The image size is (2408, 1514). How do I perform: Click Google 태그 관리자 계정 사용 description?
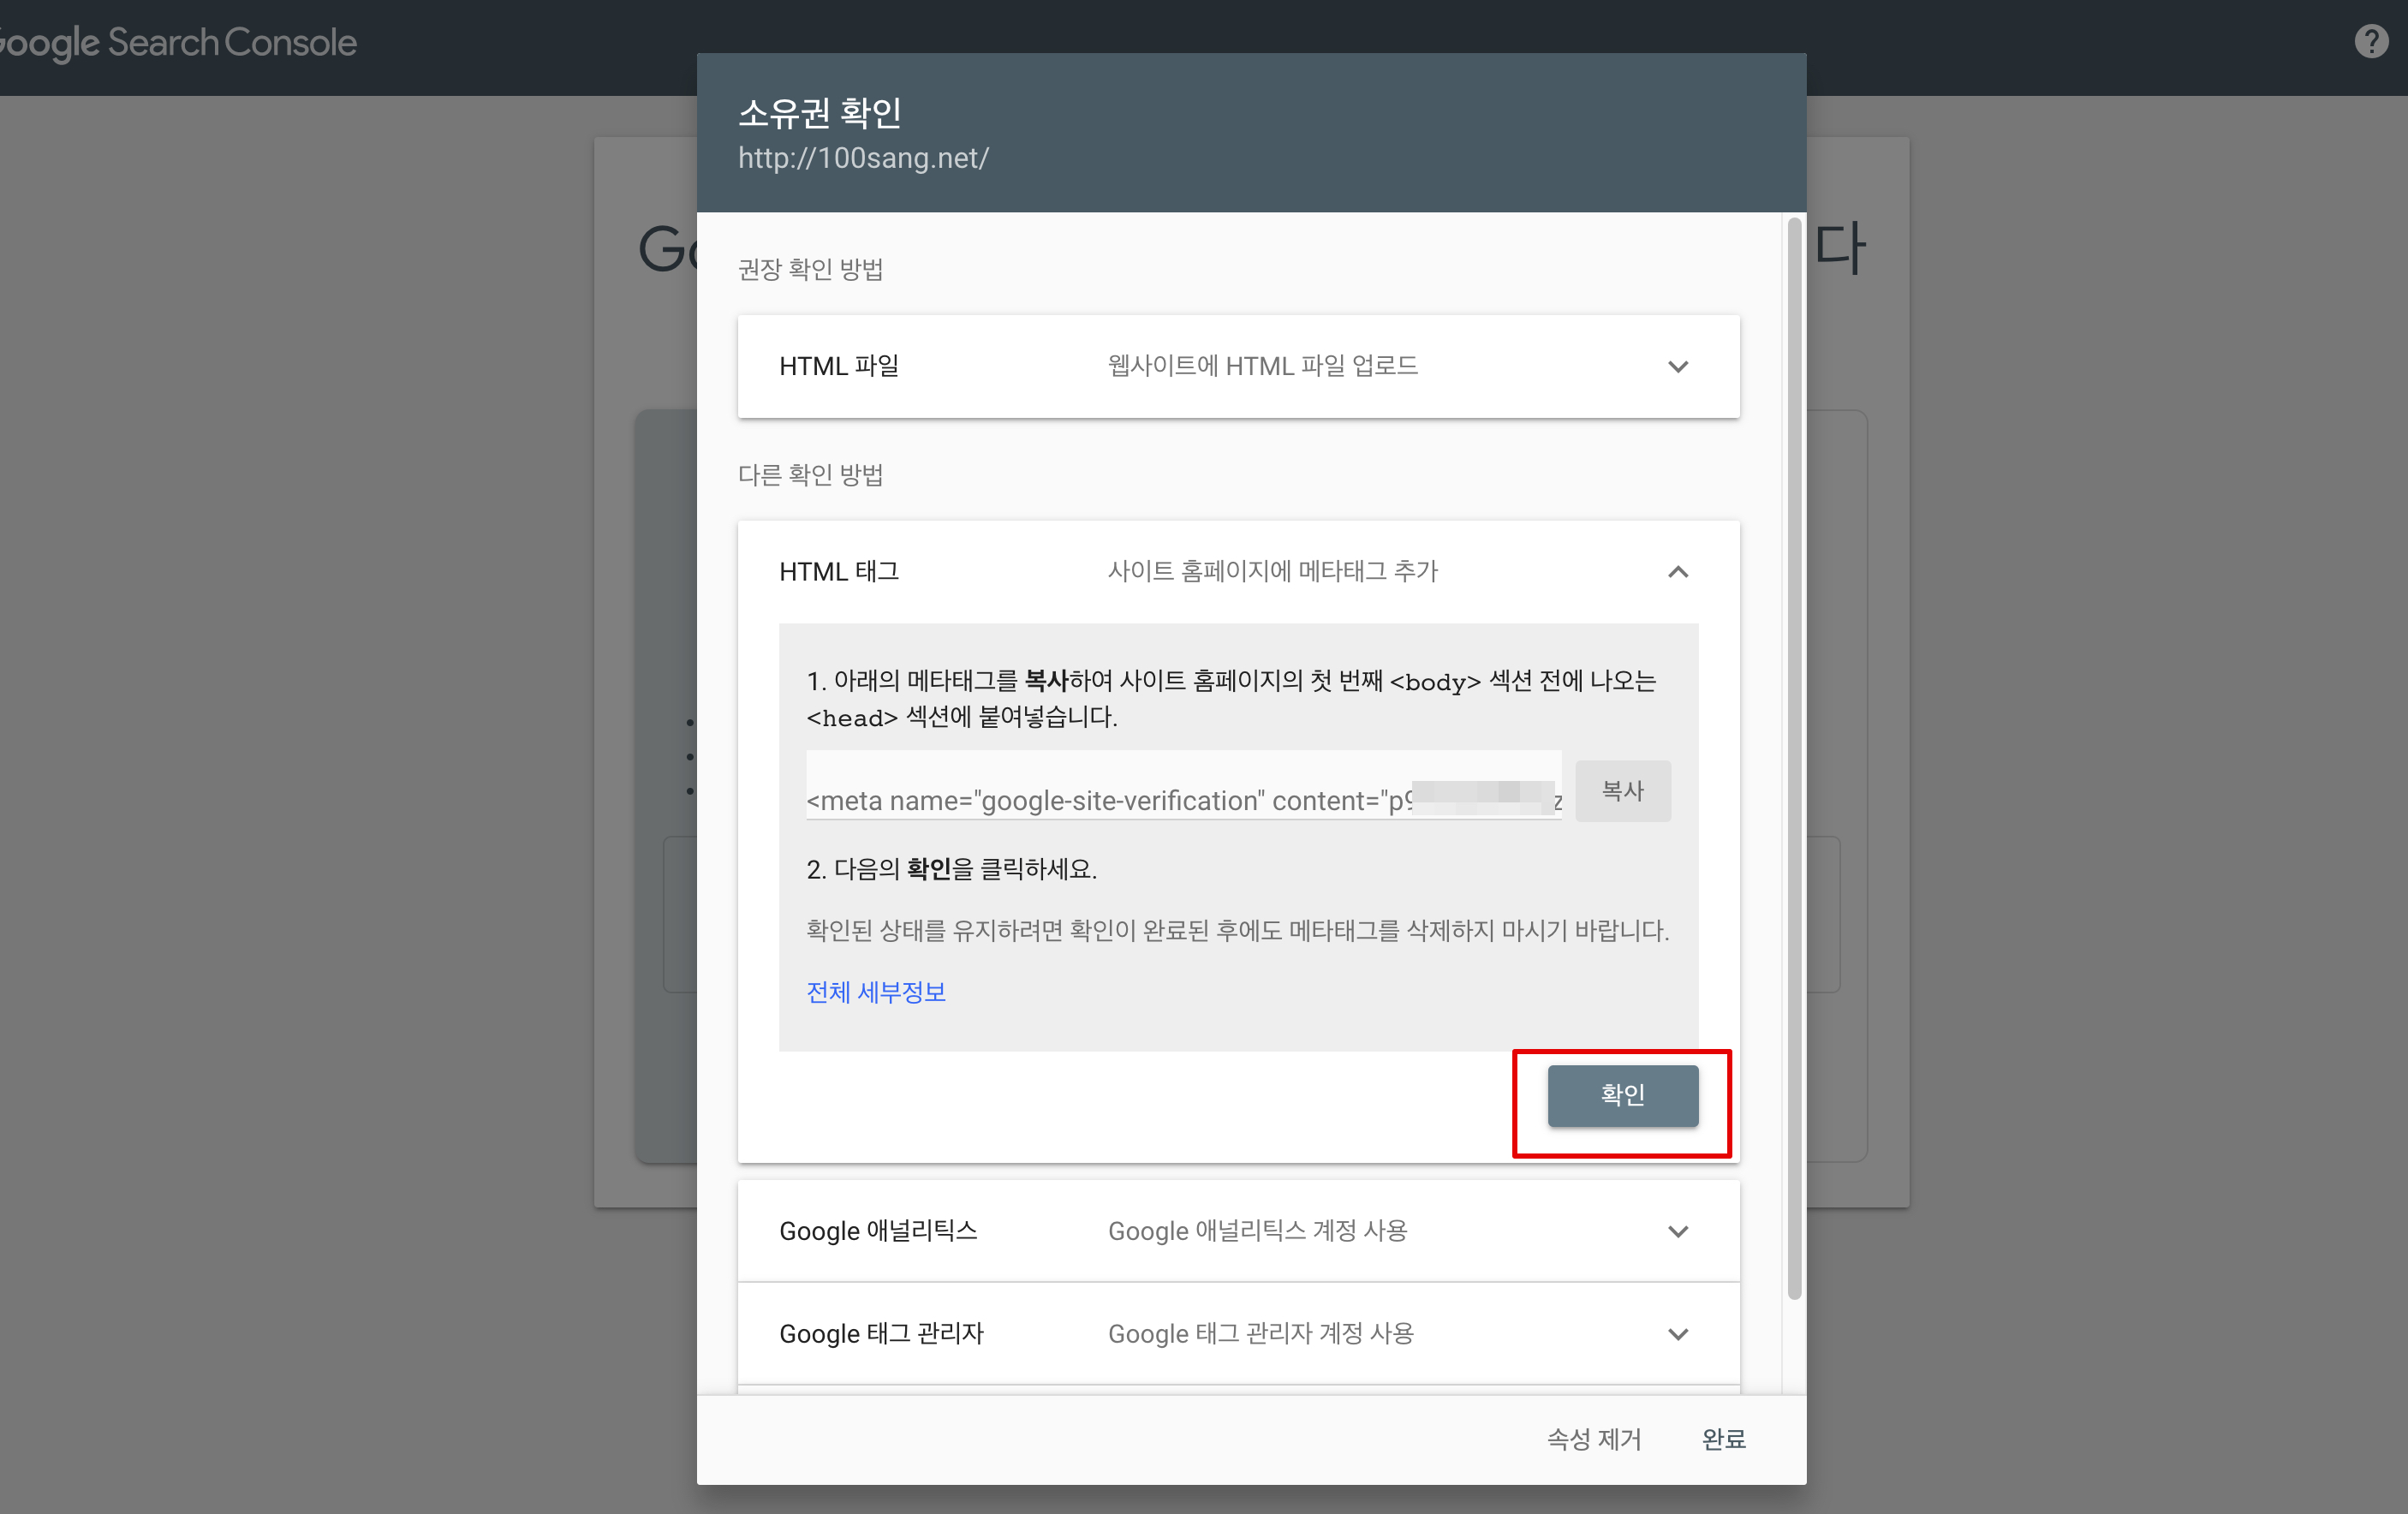point(1260,1334)
